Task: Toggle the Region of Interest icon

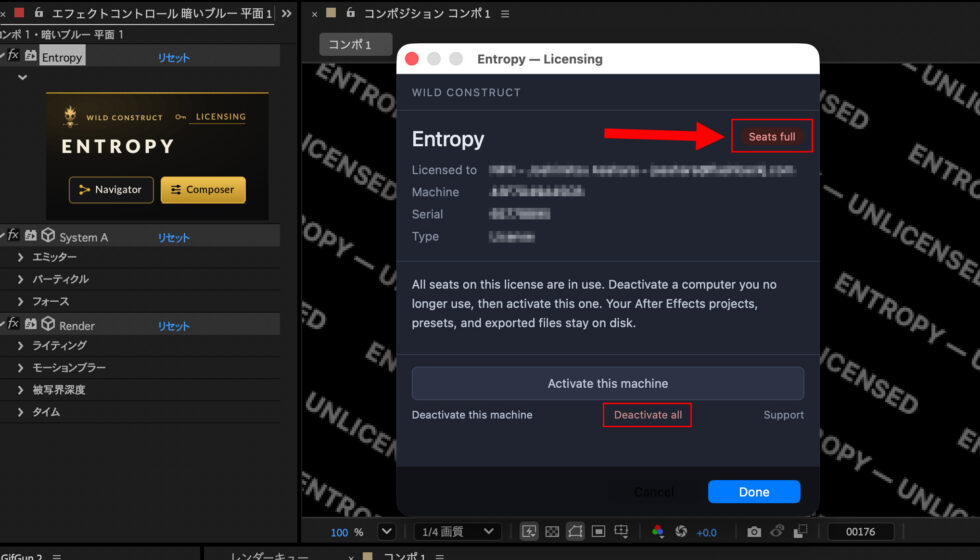Action: point(598,531)
